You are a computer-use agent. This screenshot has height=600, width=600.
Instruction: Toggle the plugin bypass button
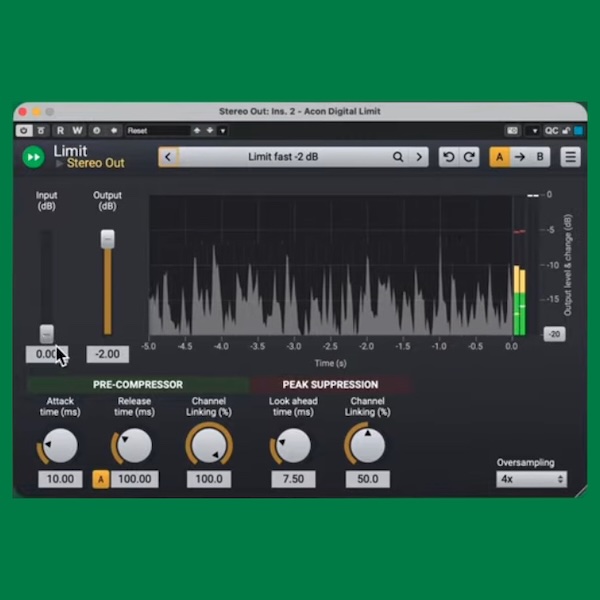(41, 131)
